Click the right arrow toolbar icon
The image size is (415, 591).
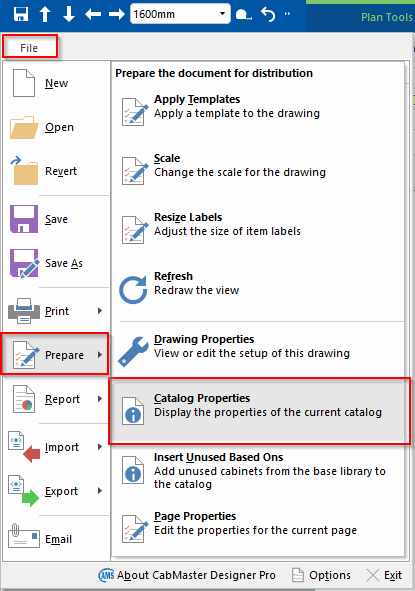pyautogui.click(x=116, y=14)
